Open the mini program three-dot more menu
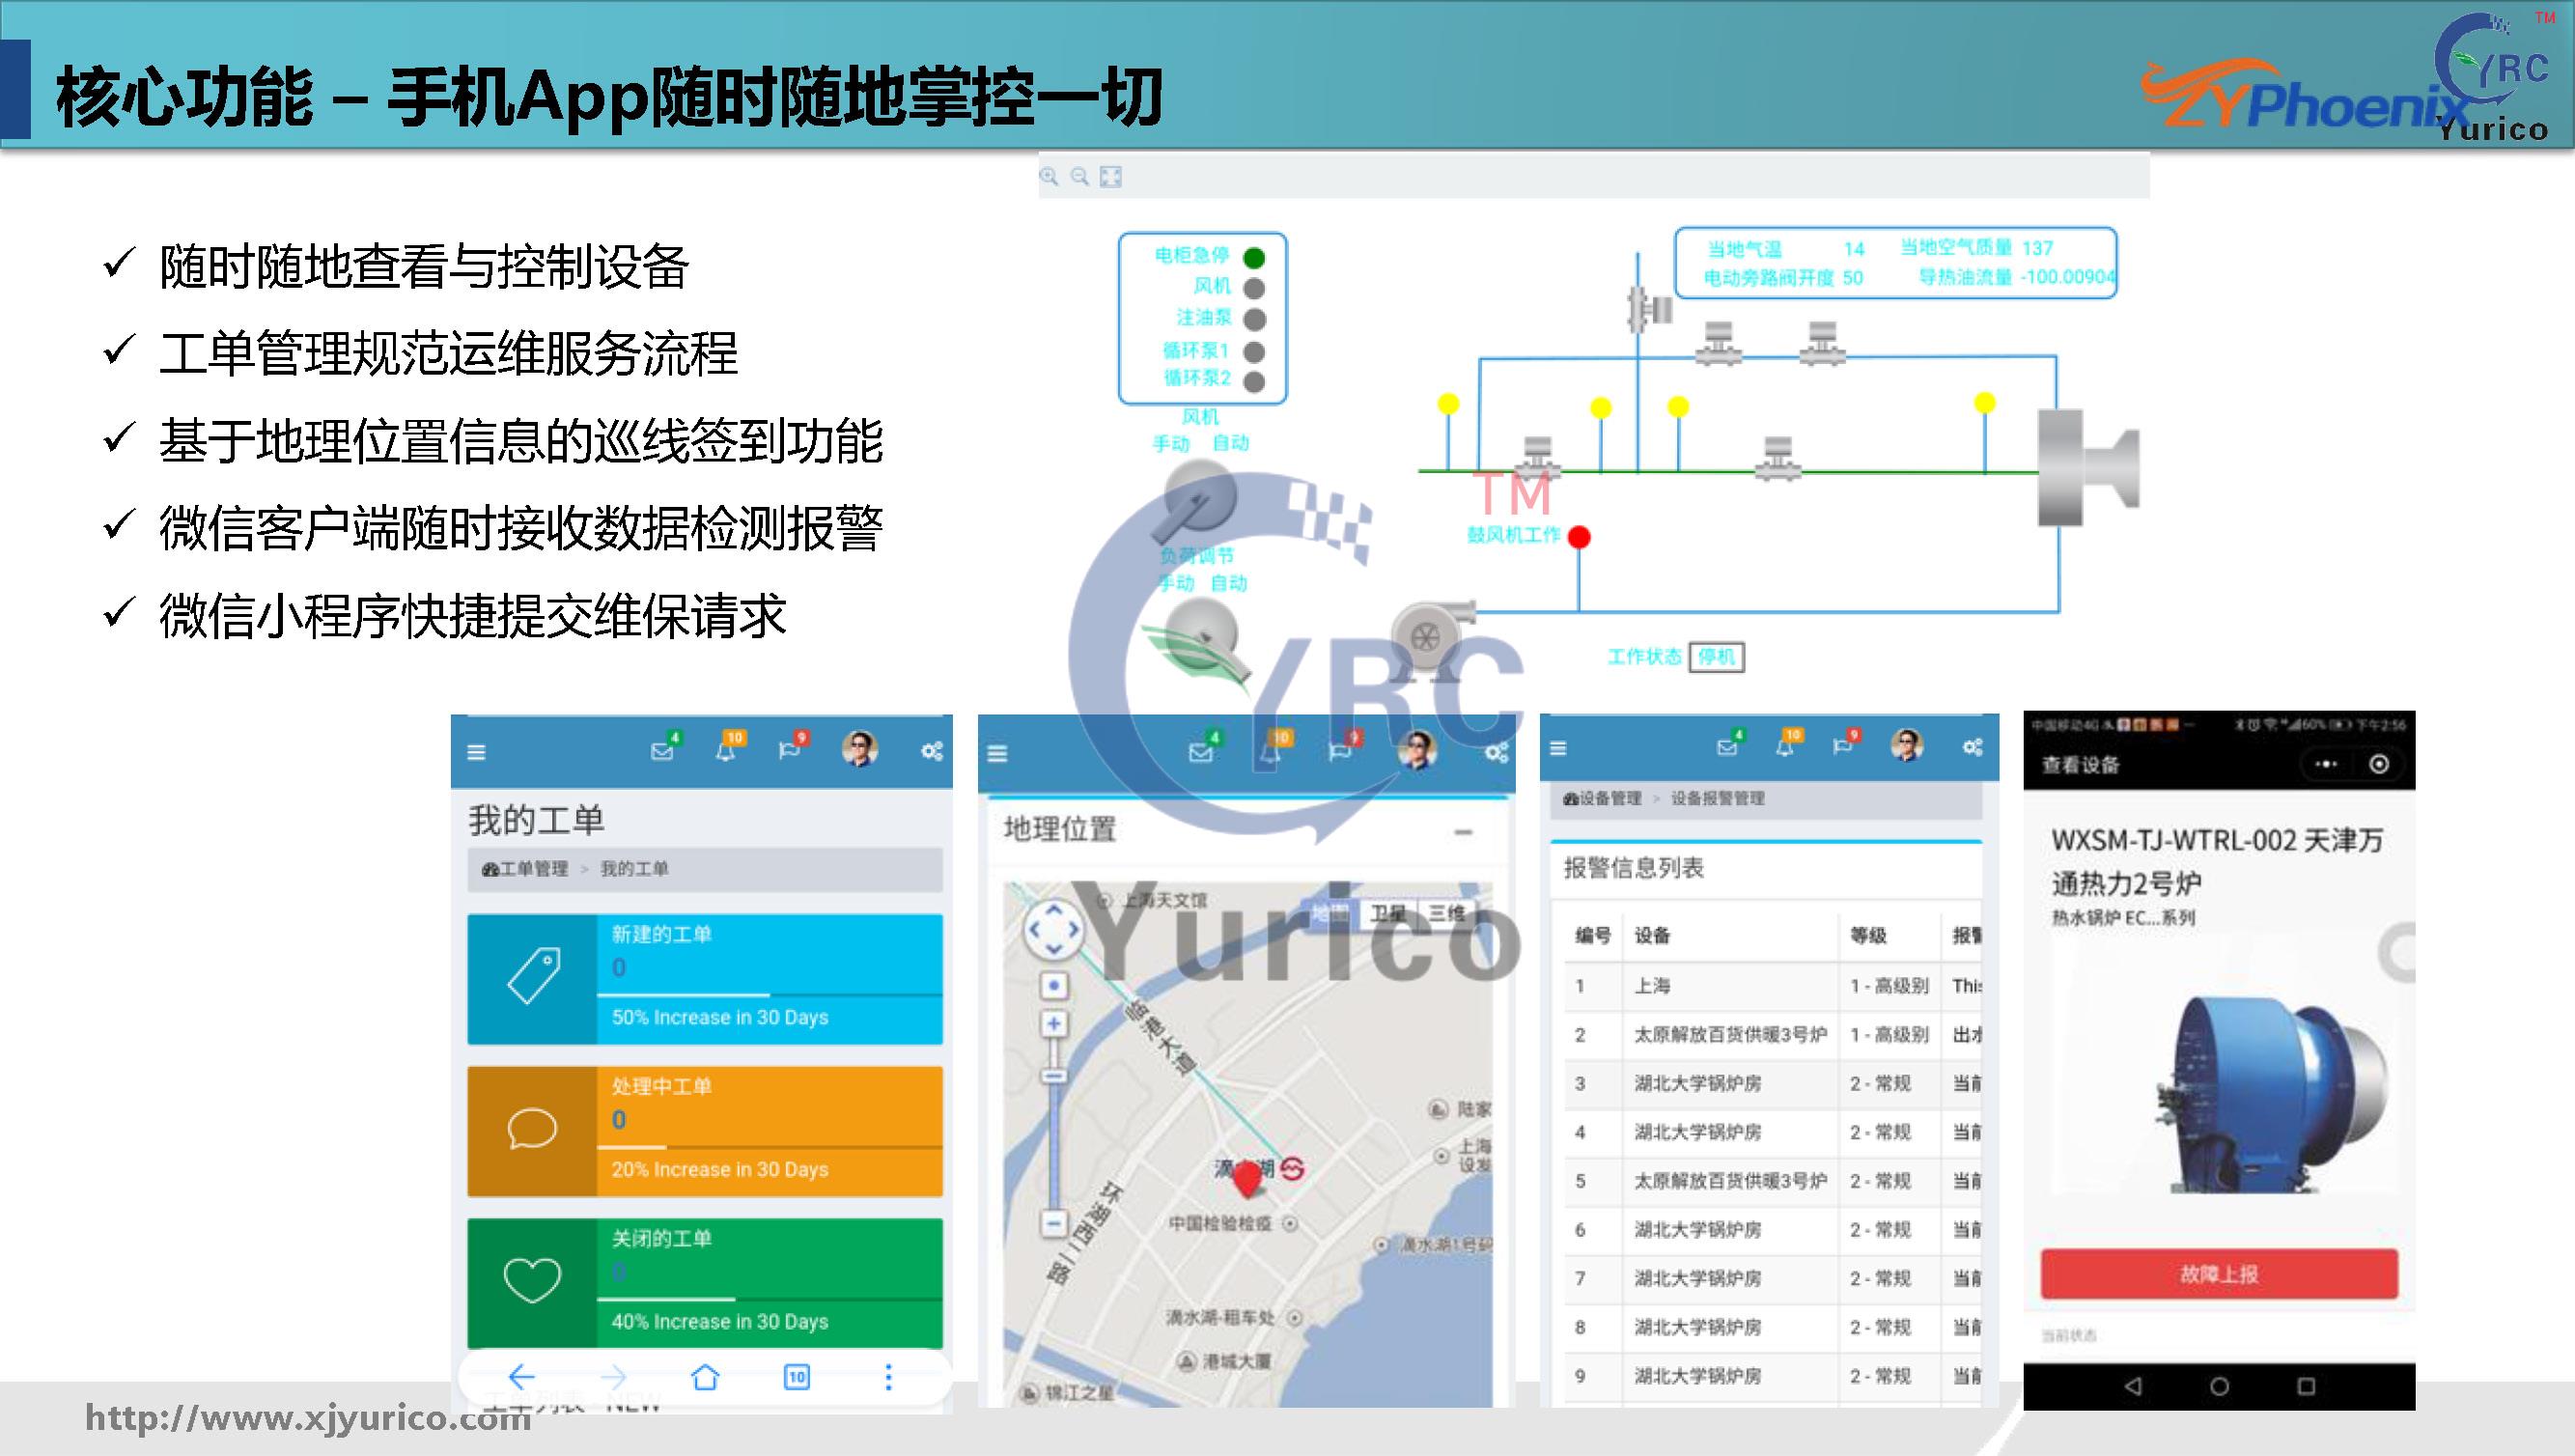2575x1456 pixels. coord(2326,764)
